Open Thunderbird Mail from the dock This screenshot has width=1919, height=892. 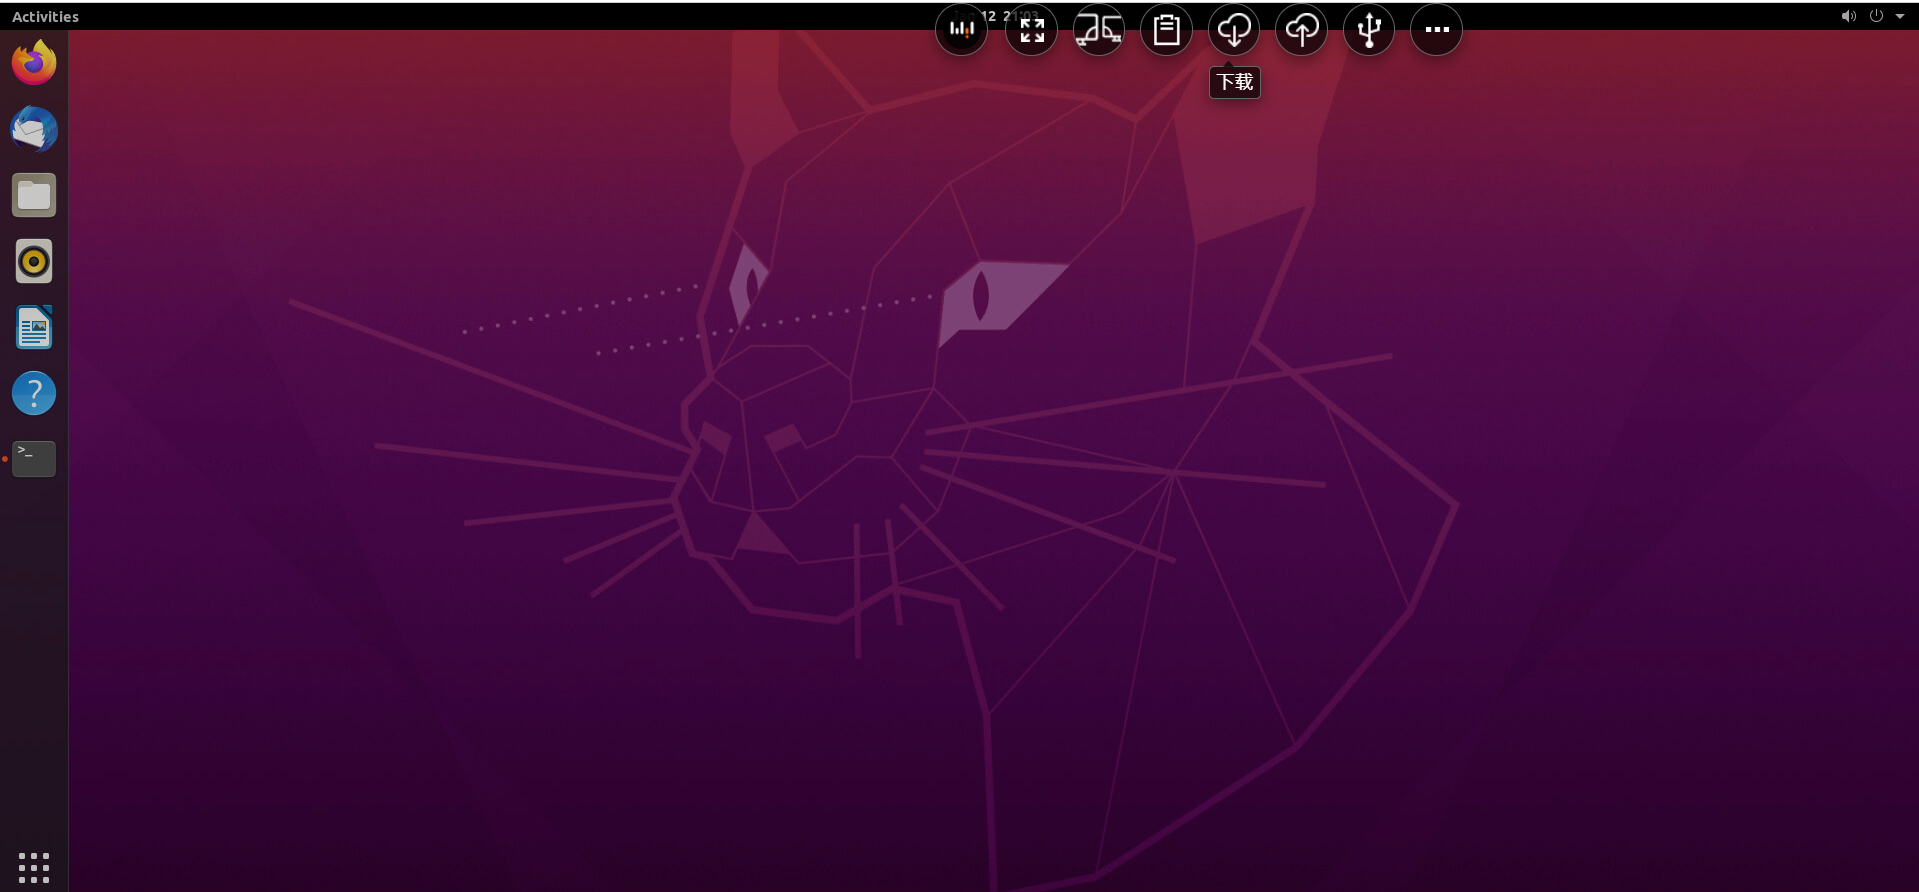(x=34, y=129)
